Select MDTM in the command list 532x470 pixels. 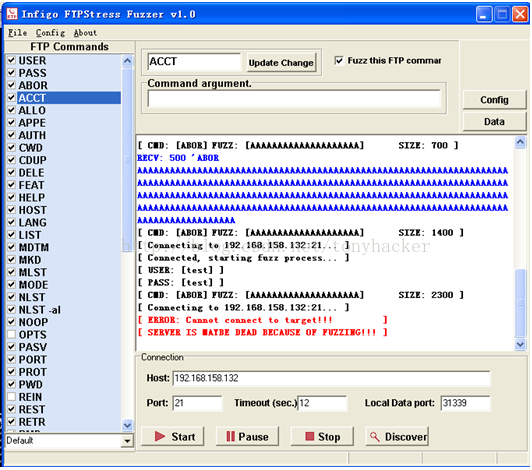(x=33, y=247)
